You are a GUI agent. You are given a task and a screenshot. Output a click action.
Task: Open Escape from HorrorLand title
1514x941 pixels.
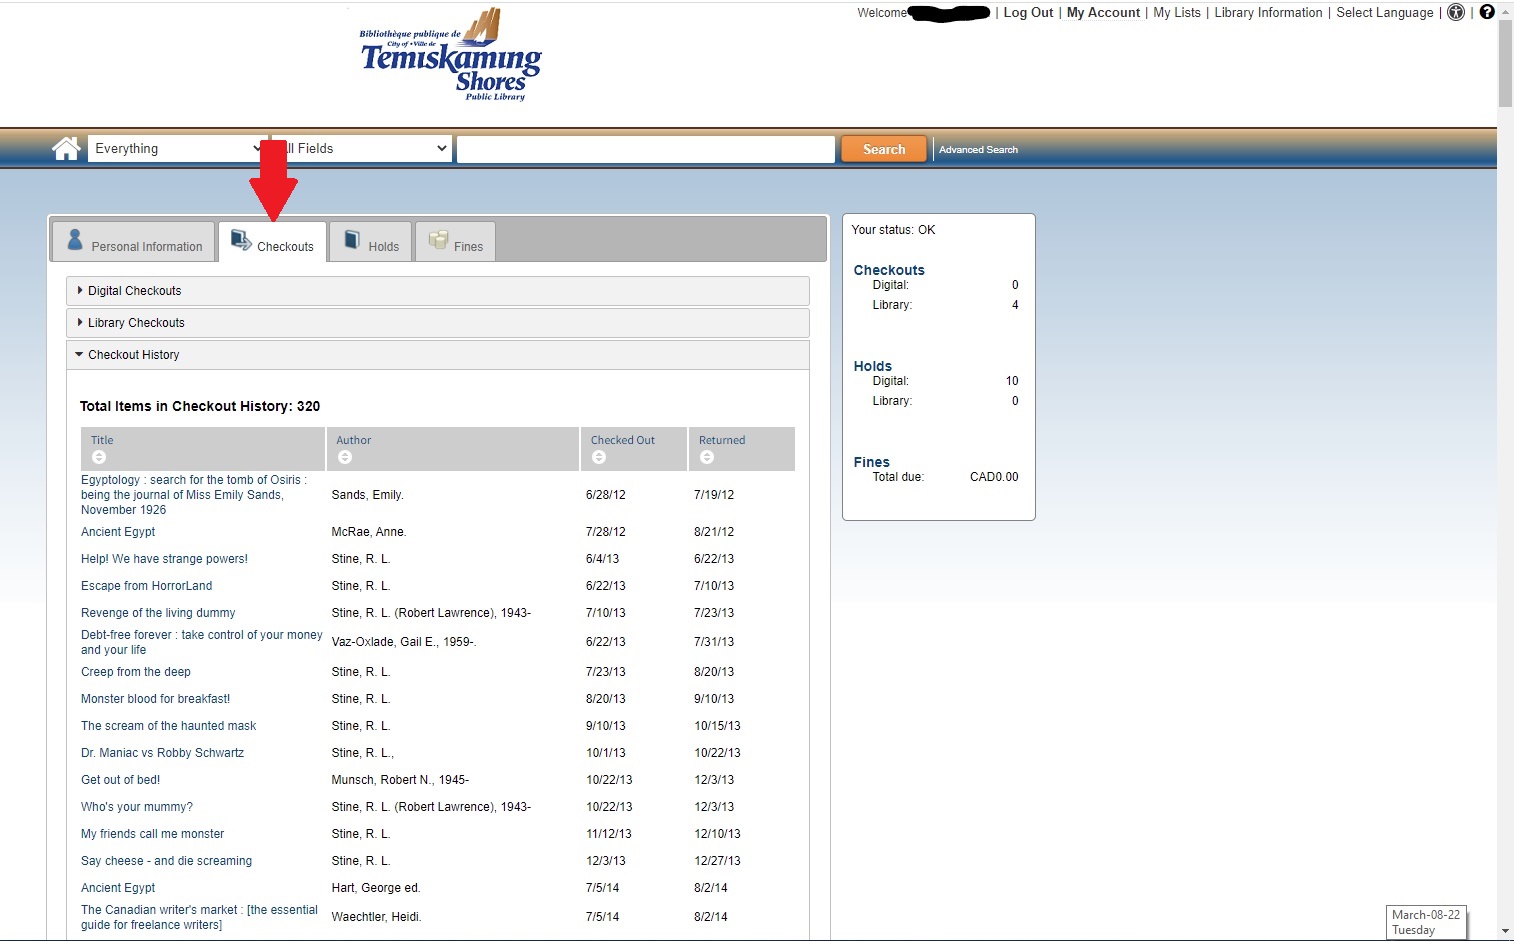point(146,586)
